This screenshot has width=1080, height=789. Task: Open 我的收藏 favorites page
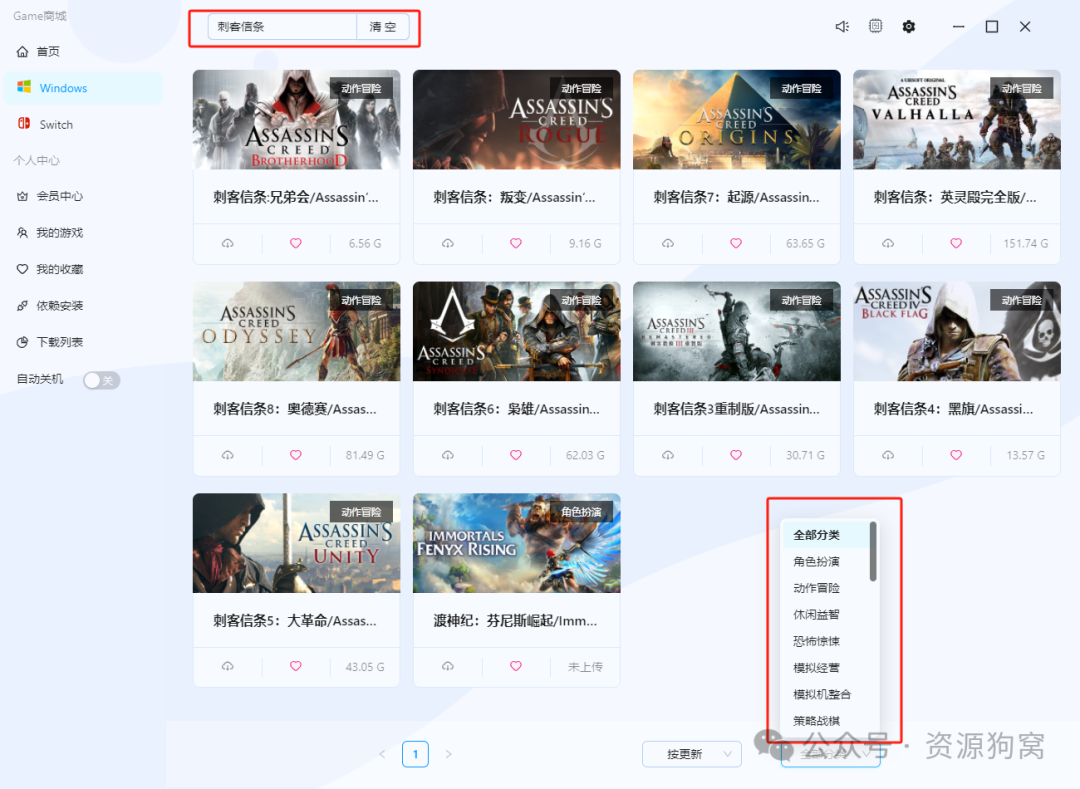click(83, 269)
